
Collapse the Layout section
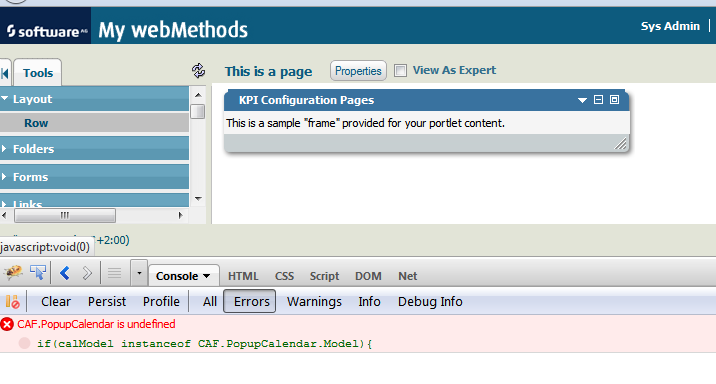pyautogui.click(x=95, y=99)
